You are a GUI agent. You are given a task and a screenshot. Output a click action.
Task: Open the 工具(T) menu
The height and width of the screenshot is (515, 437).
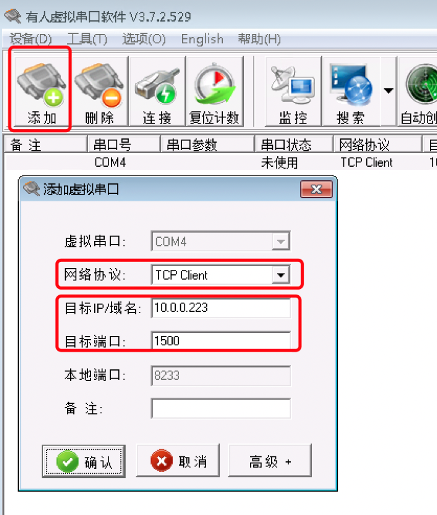[87, 39]
